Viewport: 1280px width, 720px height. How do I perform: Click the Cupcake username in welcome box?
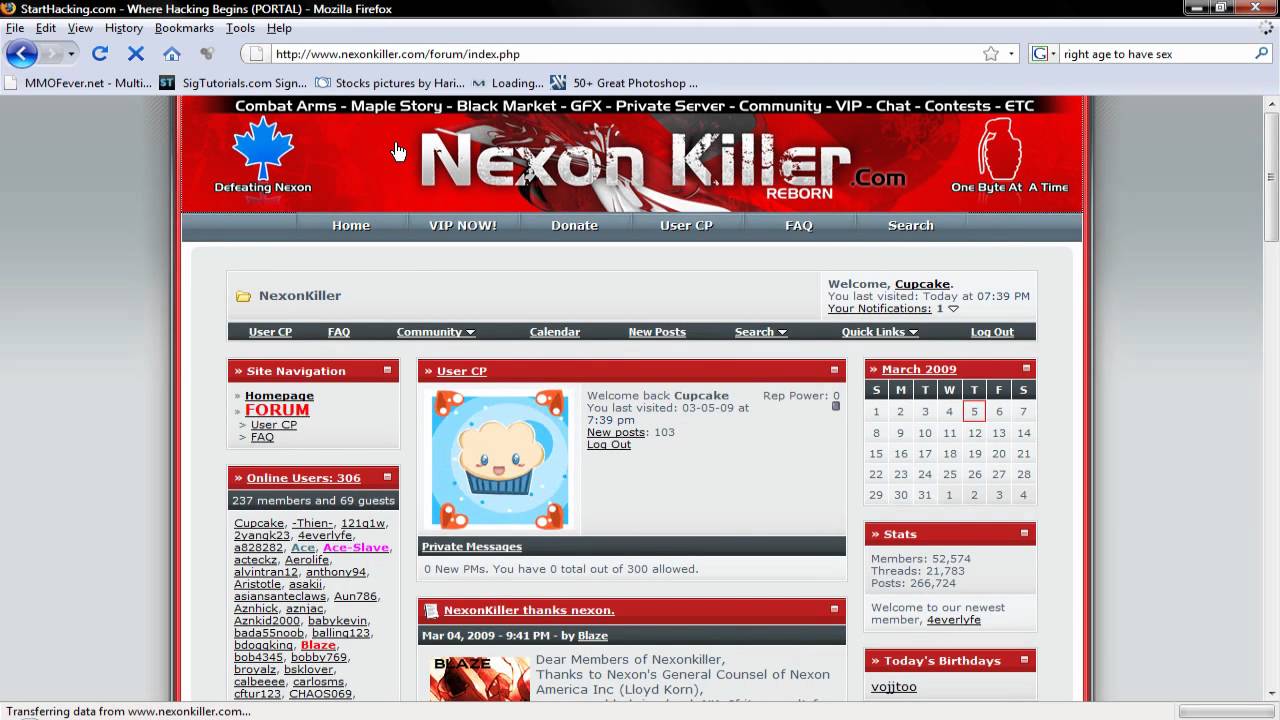point(922,284)
